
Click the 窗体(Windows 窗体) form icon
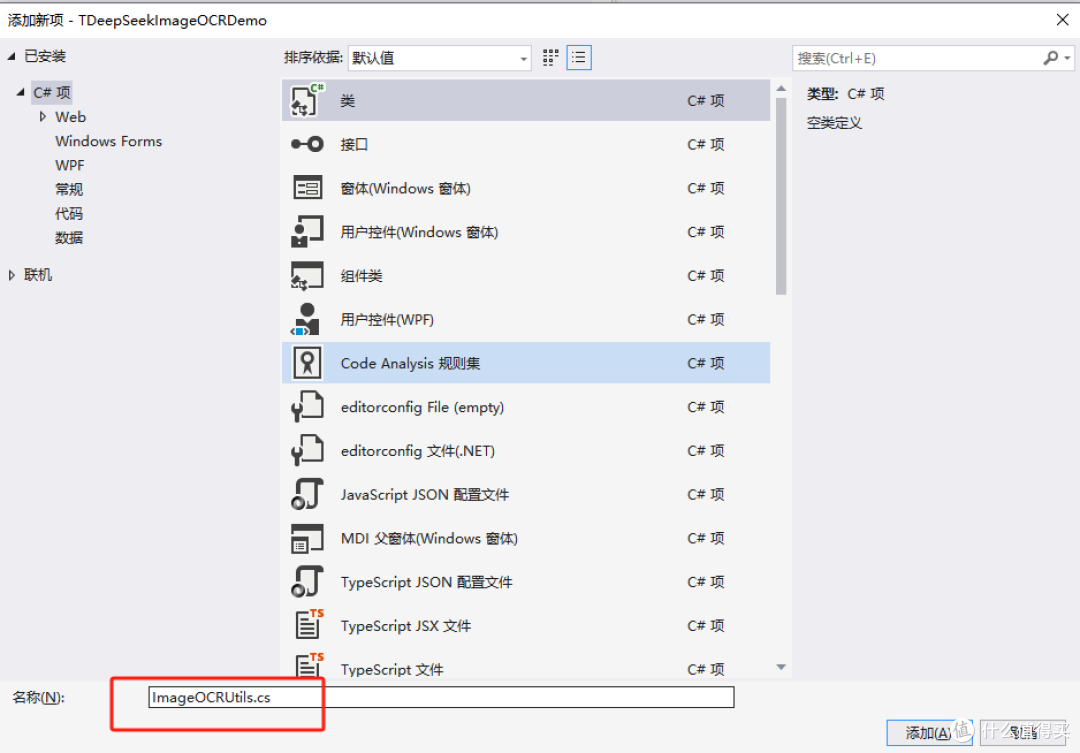click(307, 187)
